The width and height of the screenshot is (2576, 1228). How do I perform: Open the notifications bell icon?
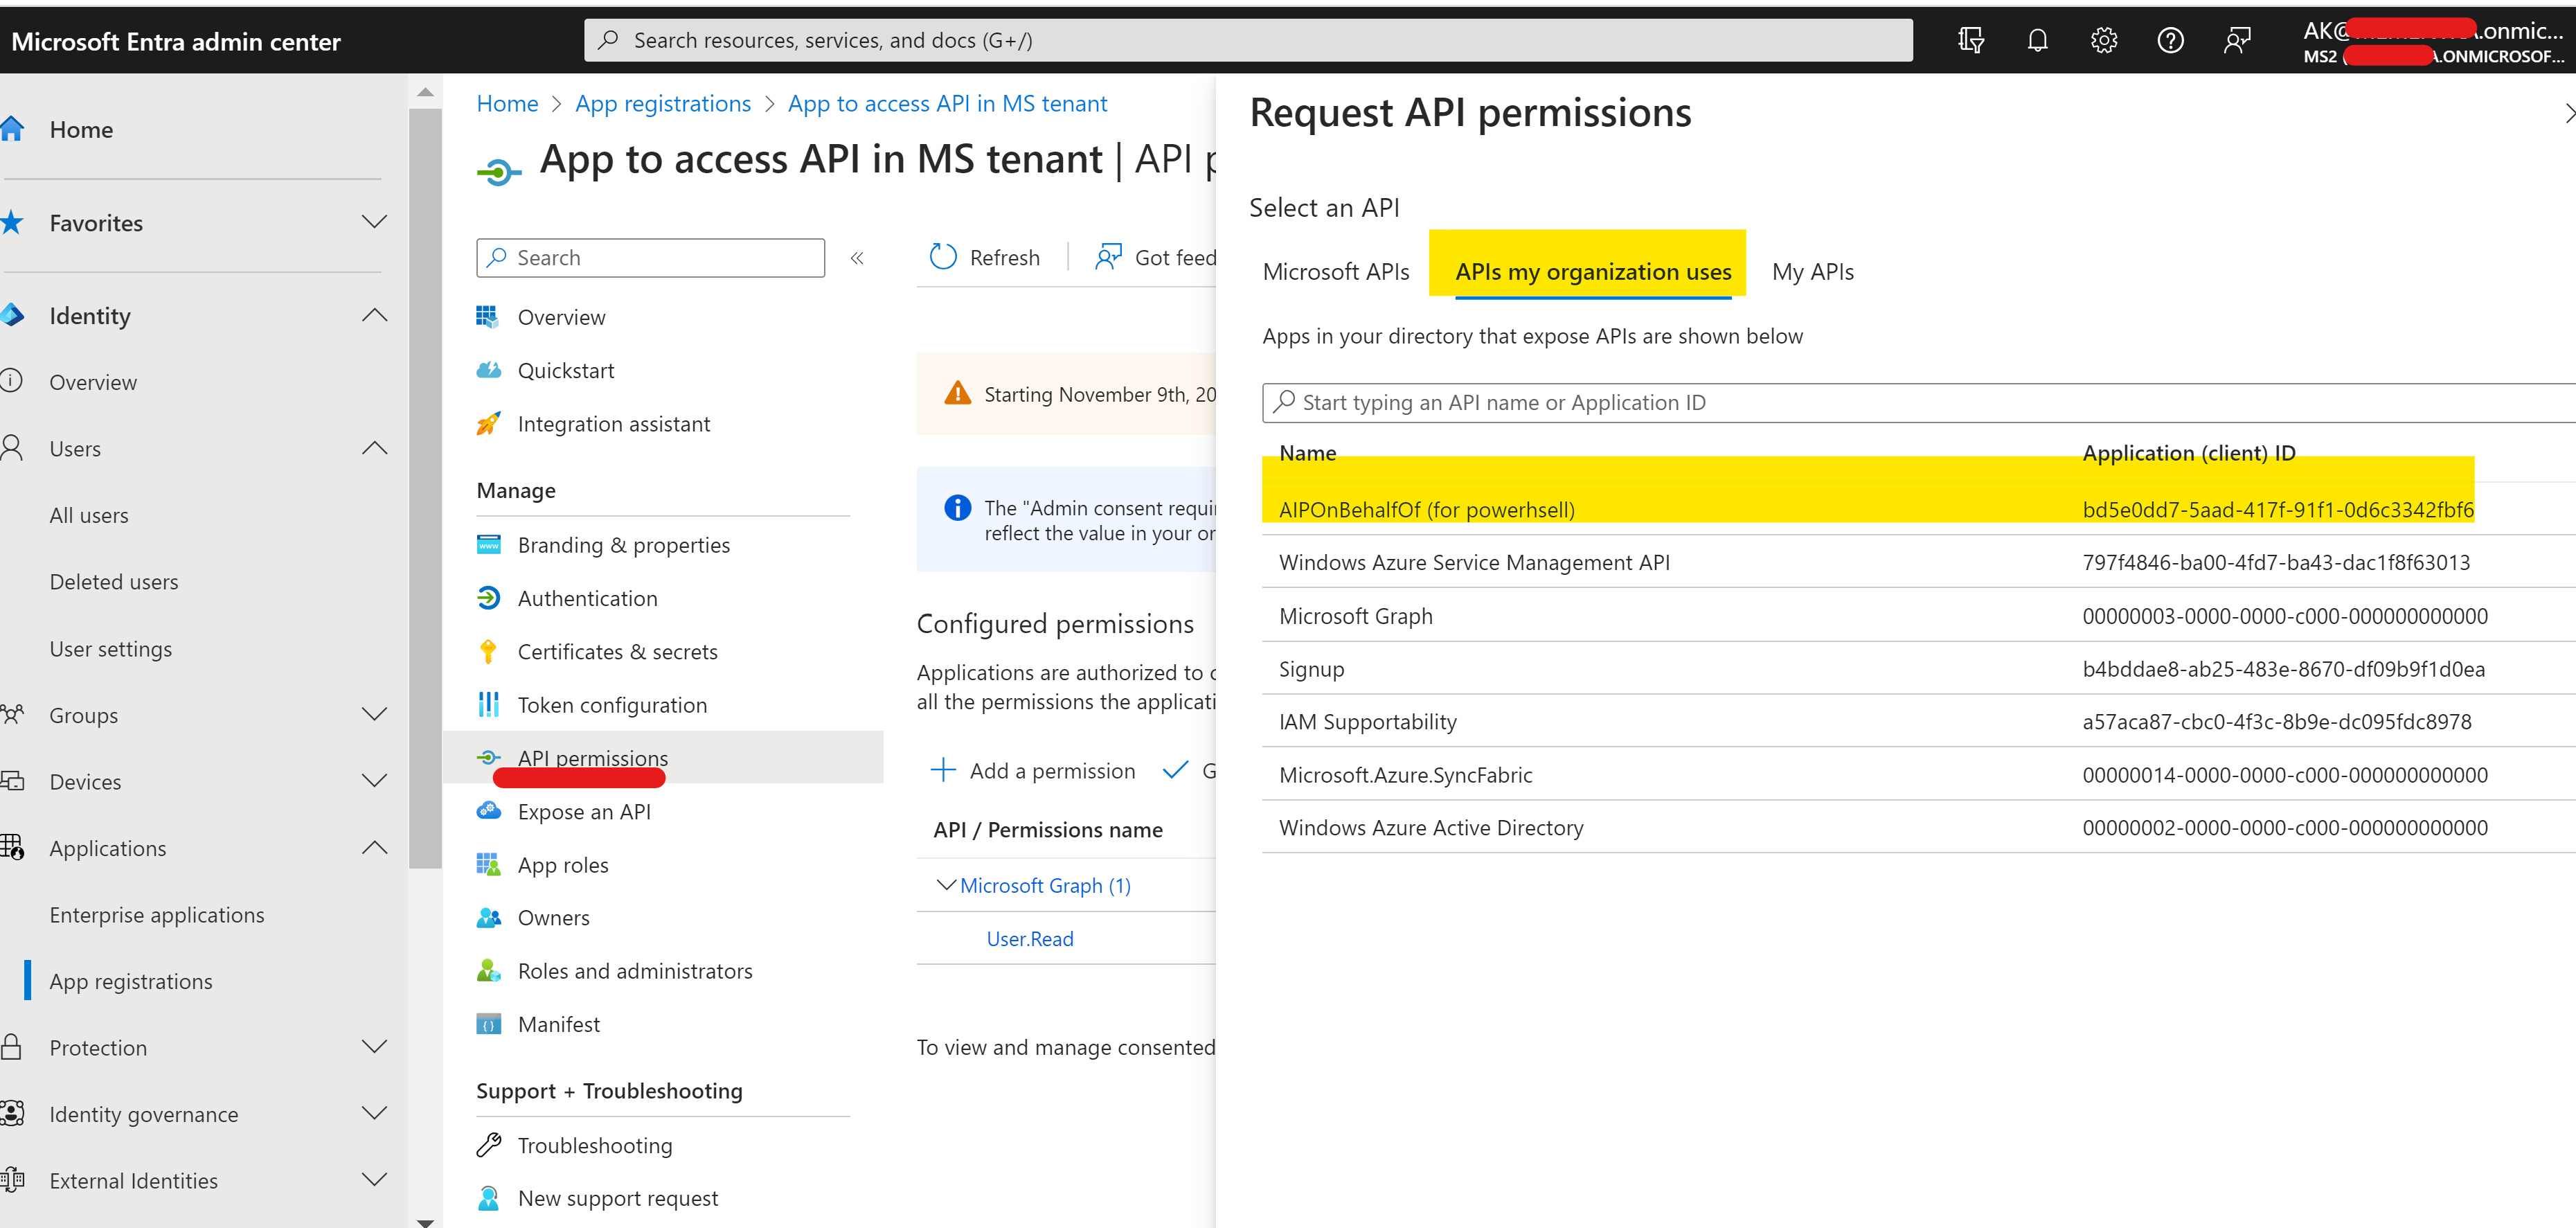point(2037,40)
